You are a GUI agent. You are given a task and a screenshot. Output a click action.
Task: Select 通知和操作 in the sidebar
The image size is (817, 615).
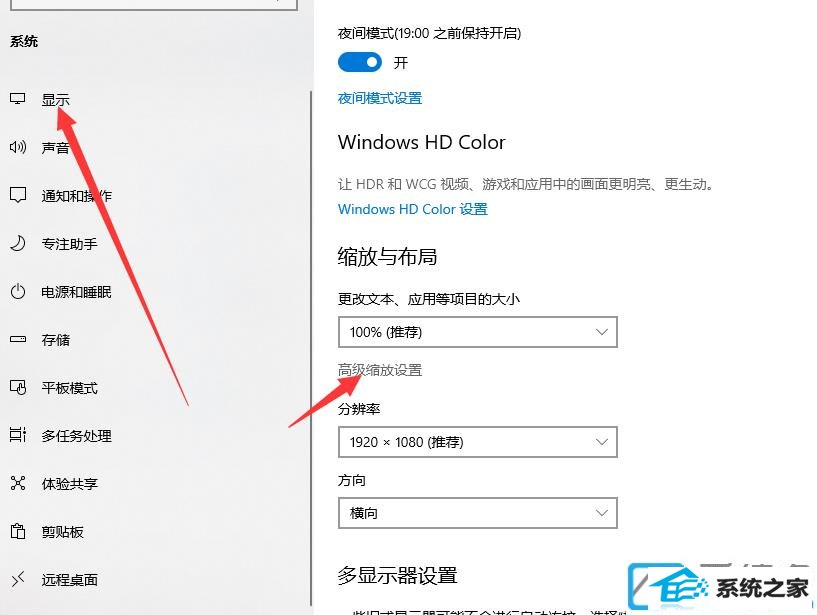click(x=77, y=196)
